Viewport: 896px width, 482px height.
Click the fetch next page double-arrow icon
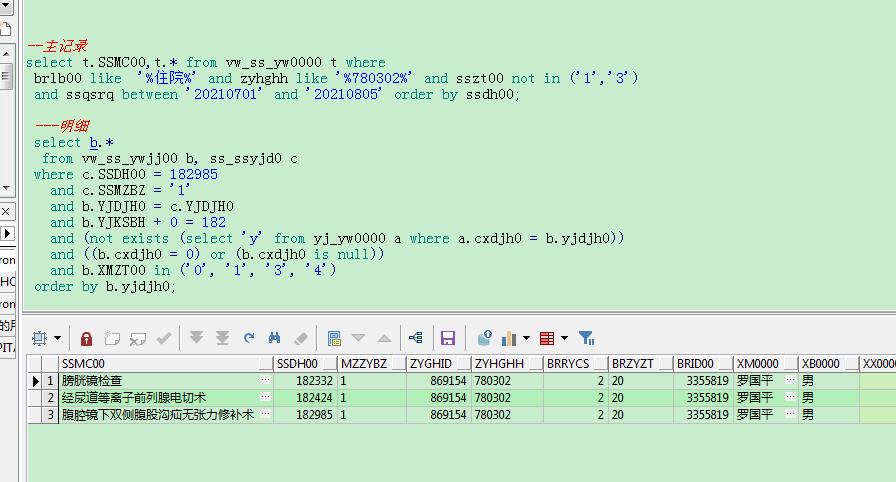[x=196, y=338]
